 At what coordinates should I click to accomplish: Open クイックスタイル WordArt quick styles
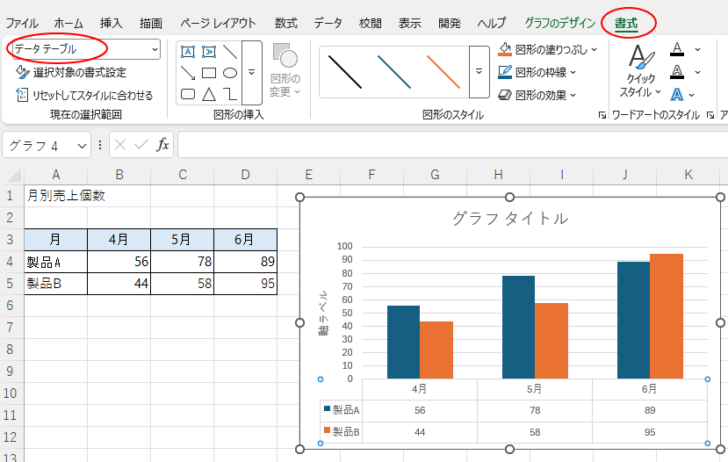640,71
